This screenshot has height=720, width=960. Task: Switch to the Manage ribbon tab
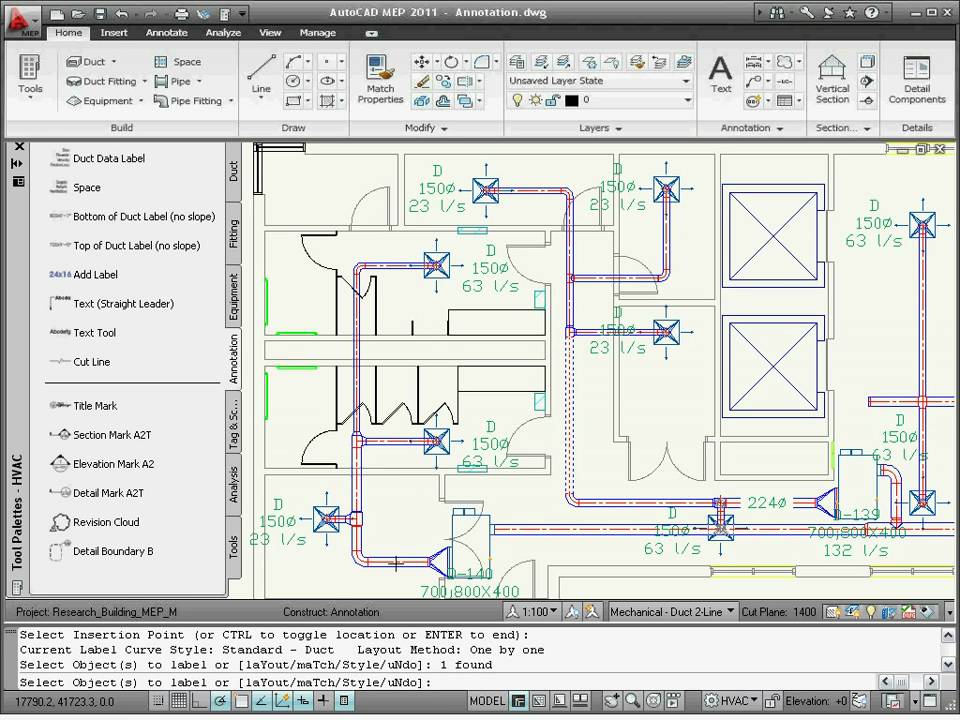(317, 33)
